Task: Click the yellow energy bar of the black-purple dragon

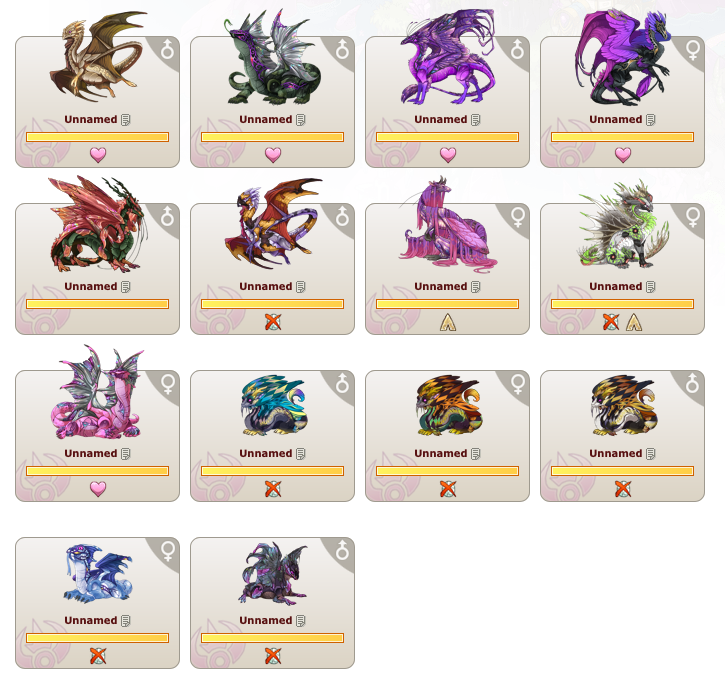Action: pos(622,137)
